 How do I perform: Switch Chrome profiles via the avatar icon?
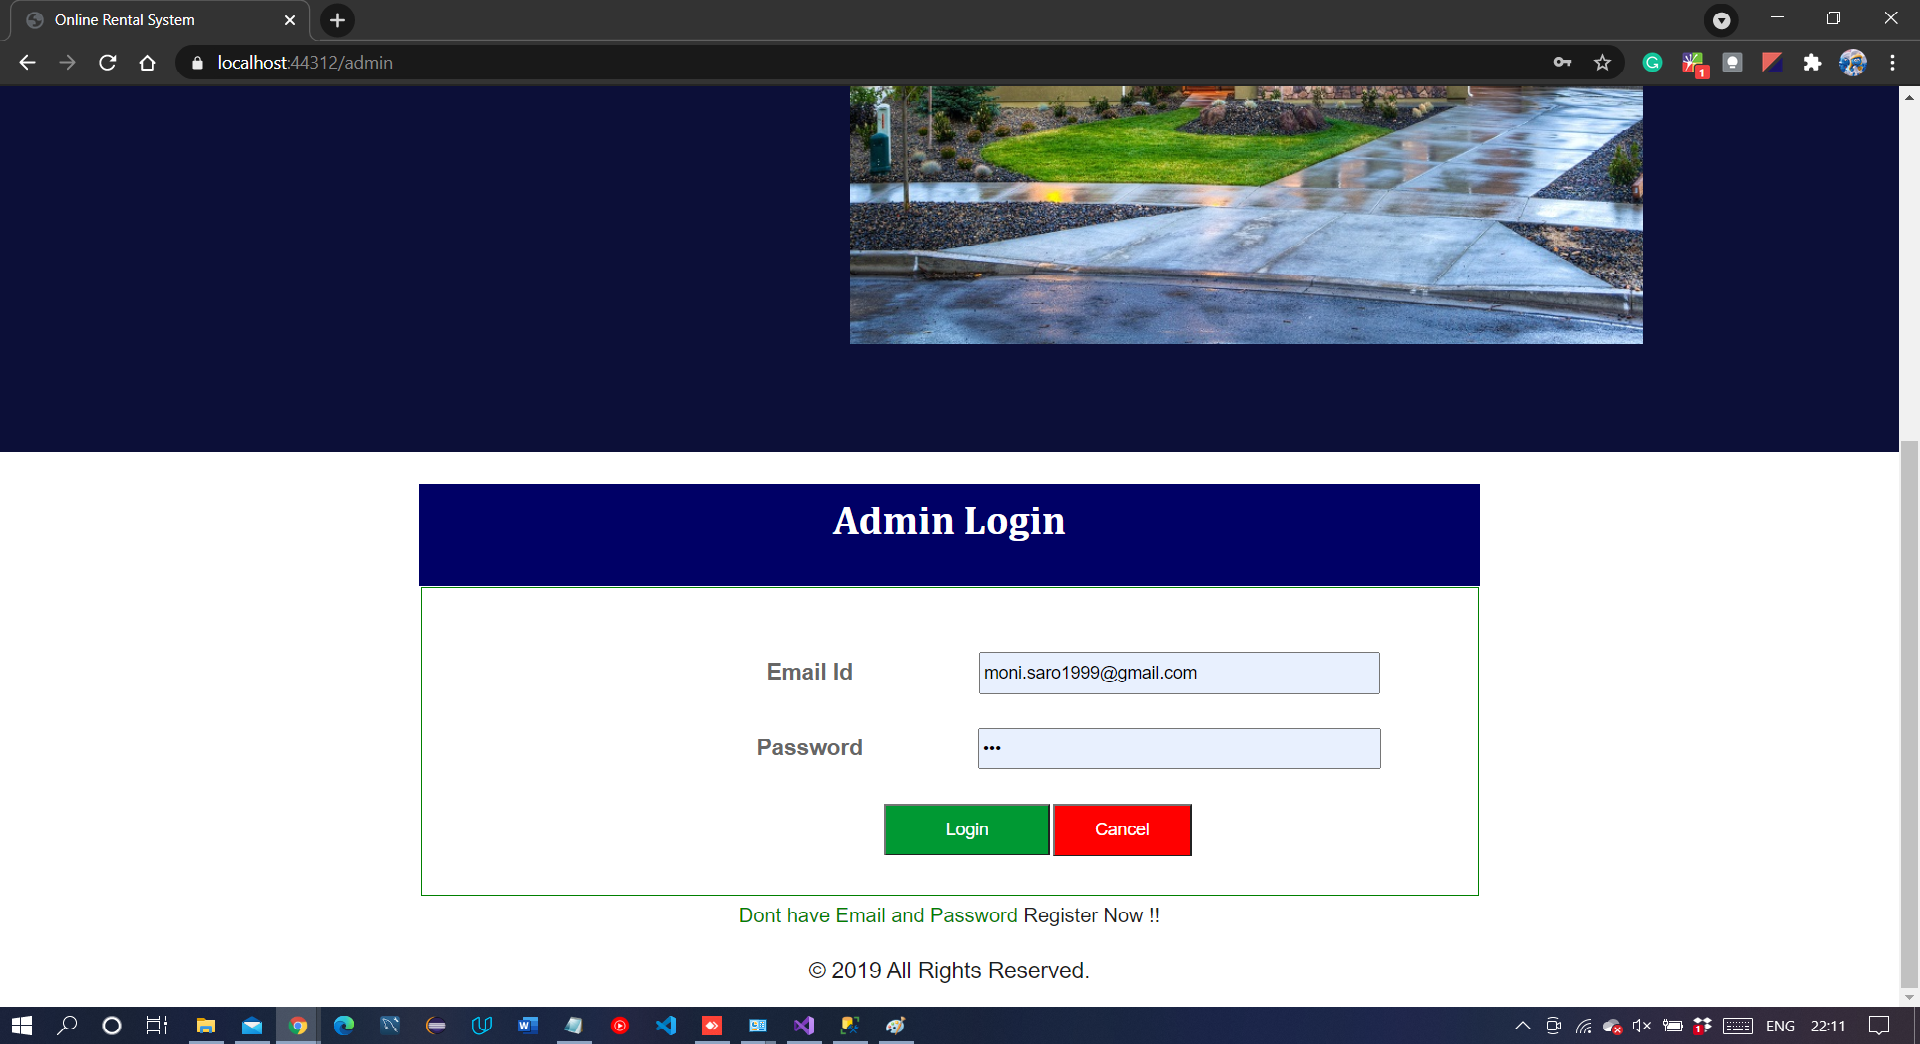[x=1853, y=62]
